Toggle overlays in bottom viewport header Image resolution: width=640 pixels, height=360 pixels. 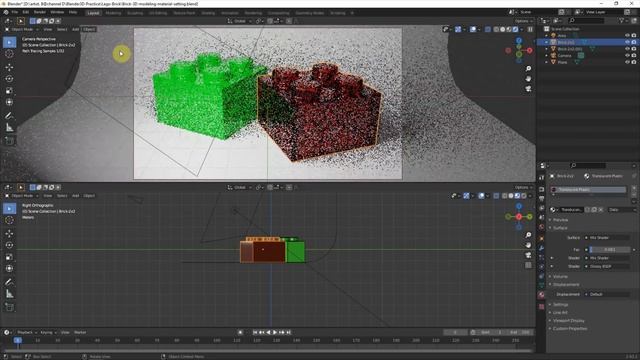481,196
